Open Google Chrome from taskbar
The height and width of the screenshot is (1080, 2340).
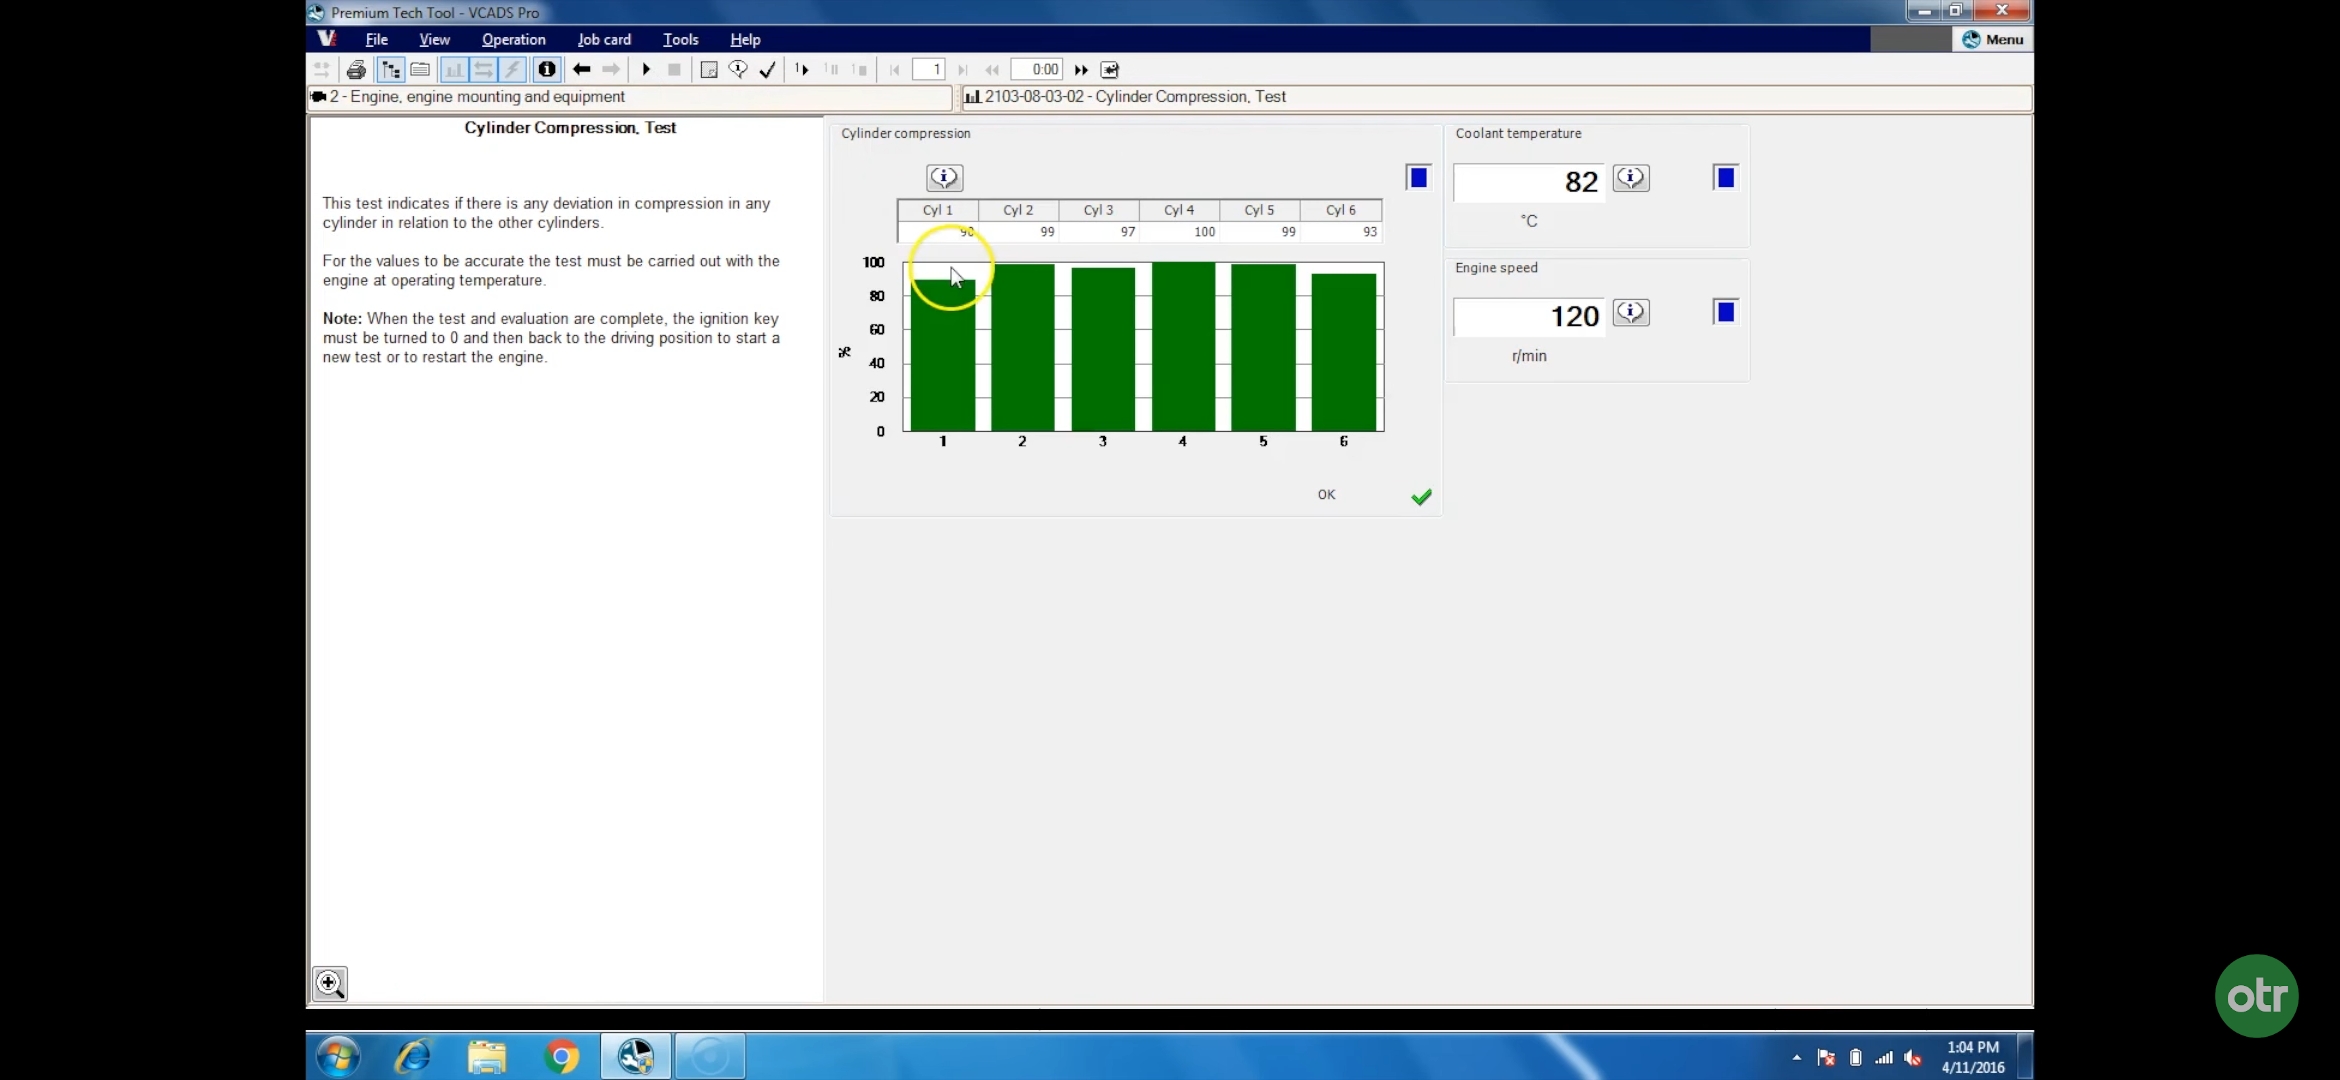562,1057
